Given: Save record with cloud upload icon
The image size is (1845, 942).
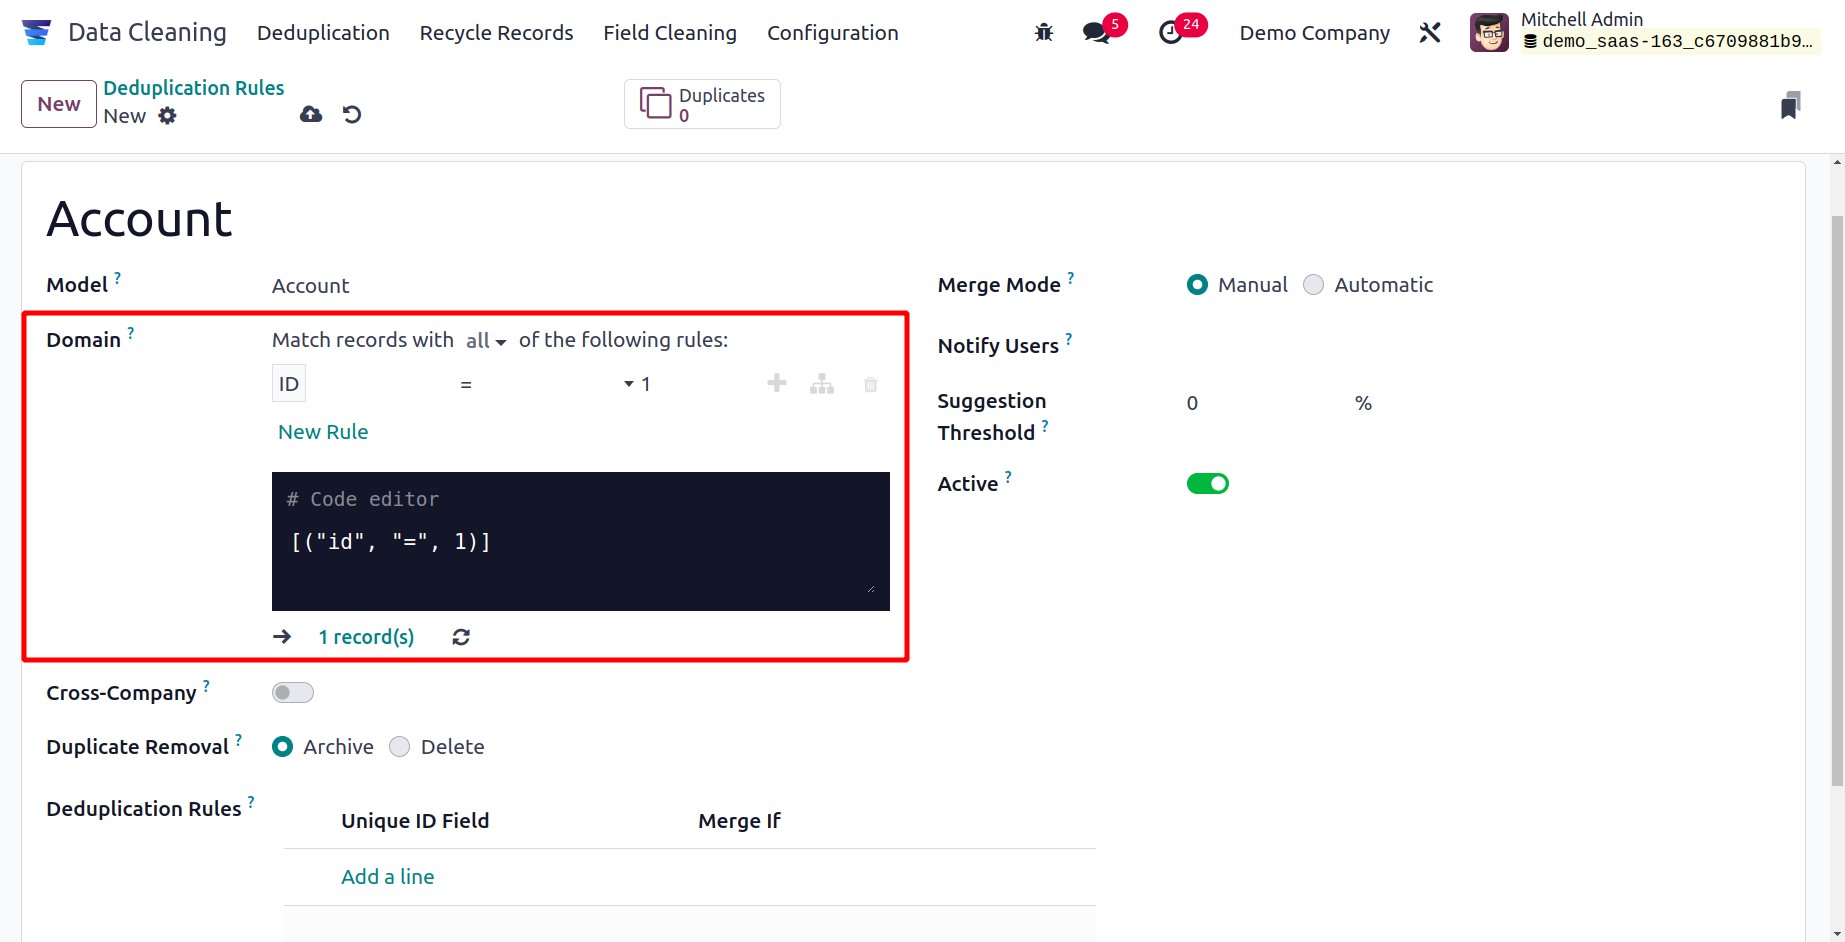Looking at the screenshot, I should click(x=311, y=115).
